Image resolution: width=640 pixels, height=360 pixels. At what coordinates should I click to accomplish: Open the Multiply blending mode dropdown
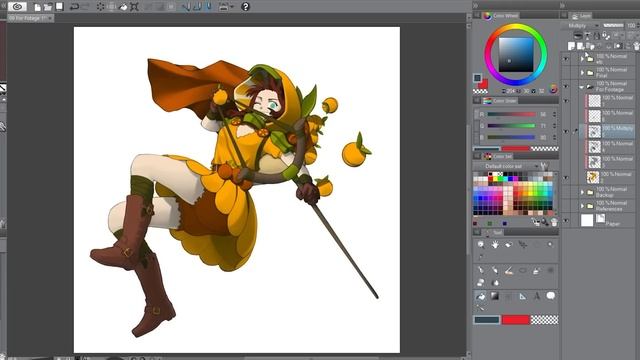(x=583, y=26)
